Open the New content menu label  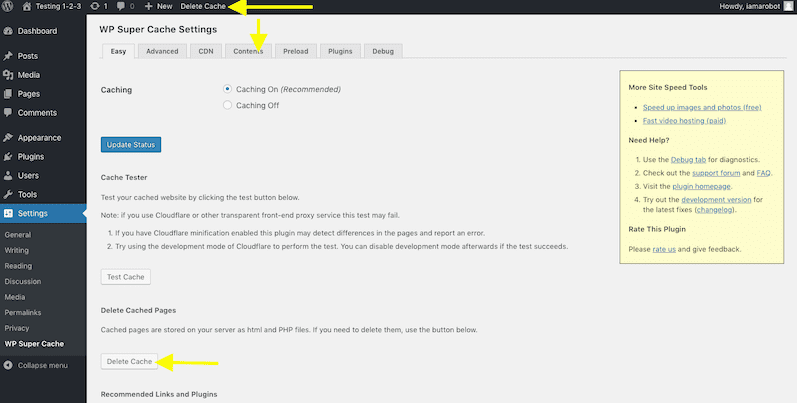pyautogui.click(x=165, y=7)
